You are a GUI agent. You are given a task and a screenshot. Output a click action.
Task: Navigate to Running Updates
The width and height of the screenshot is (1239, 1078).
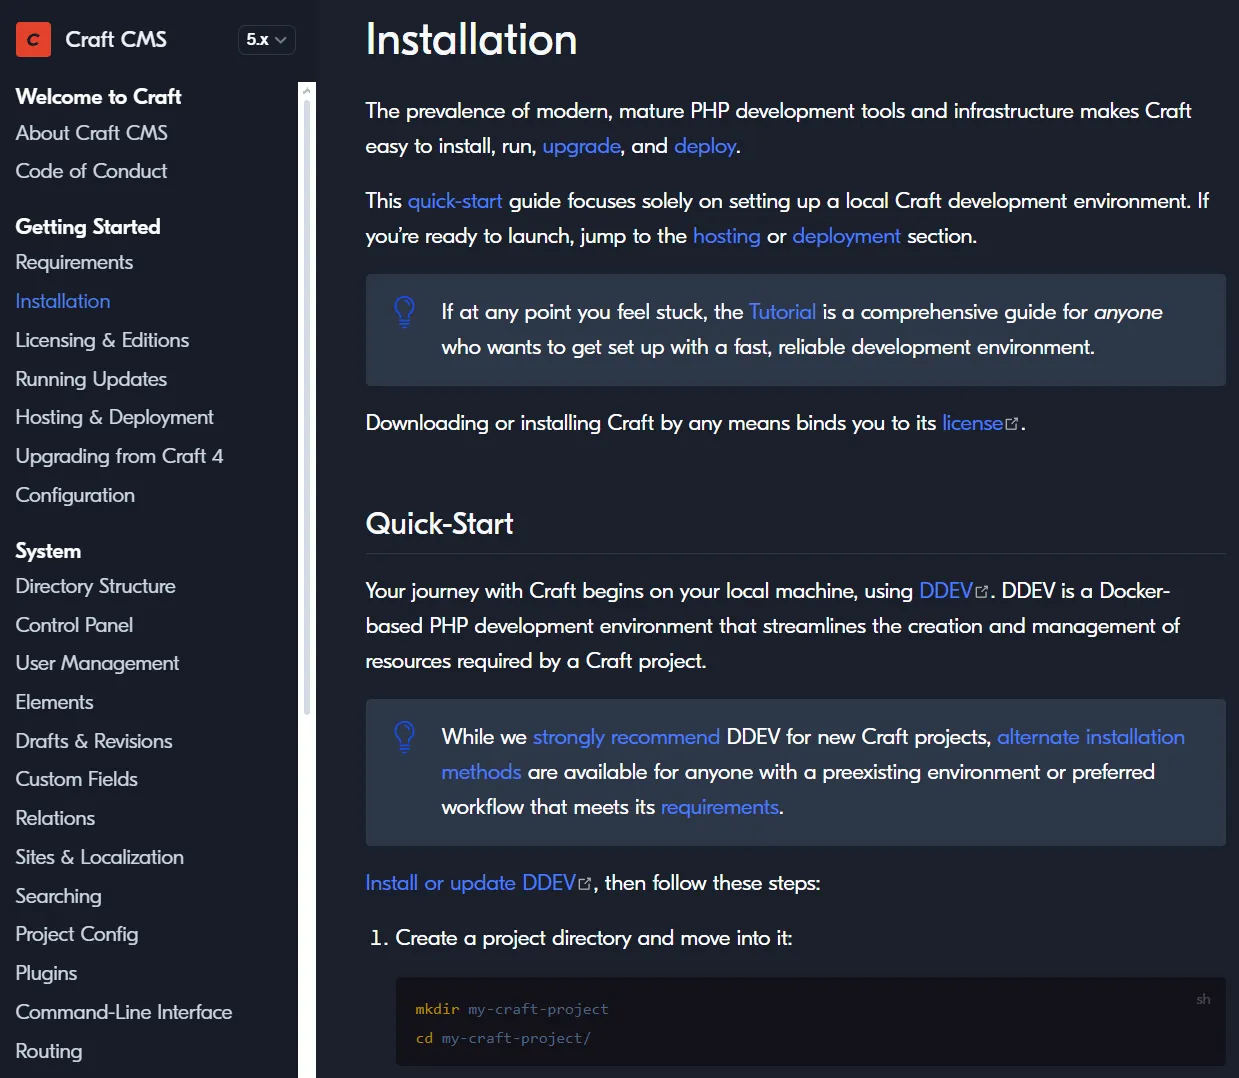tap(92, 379)
